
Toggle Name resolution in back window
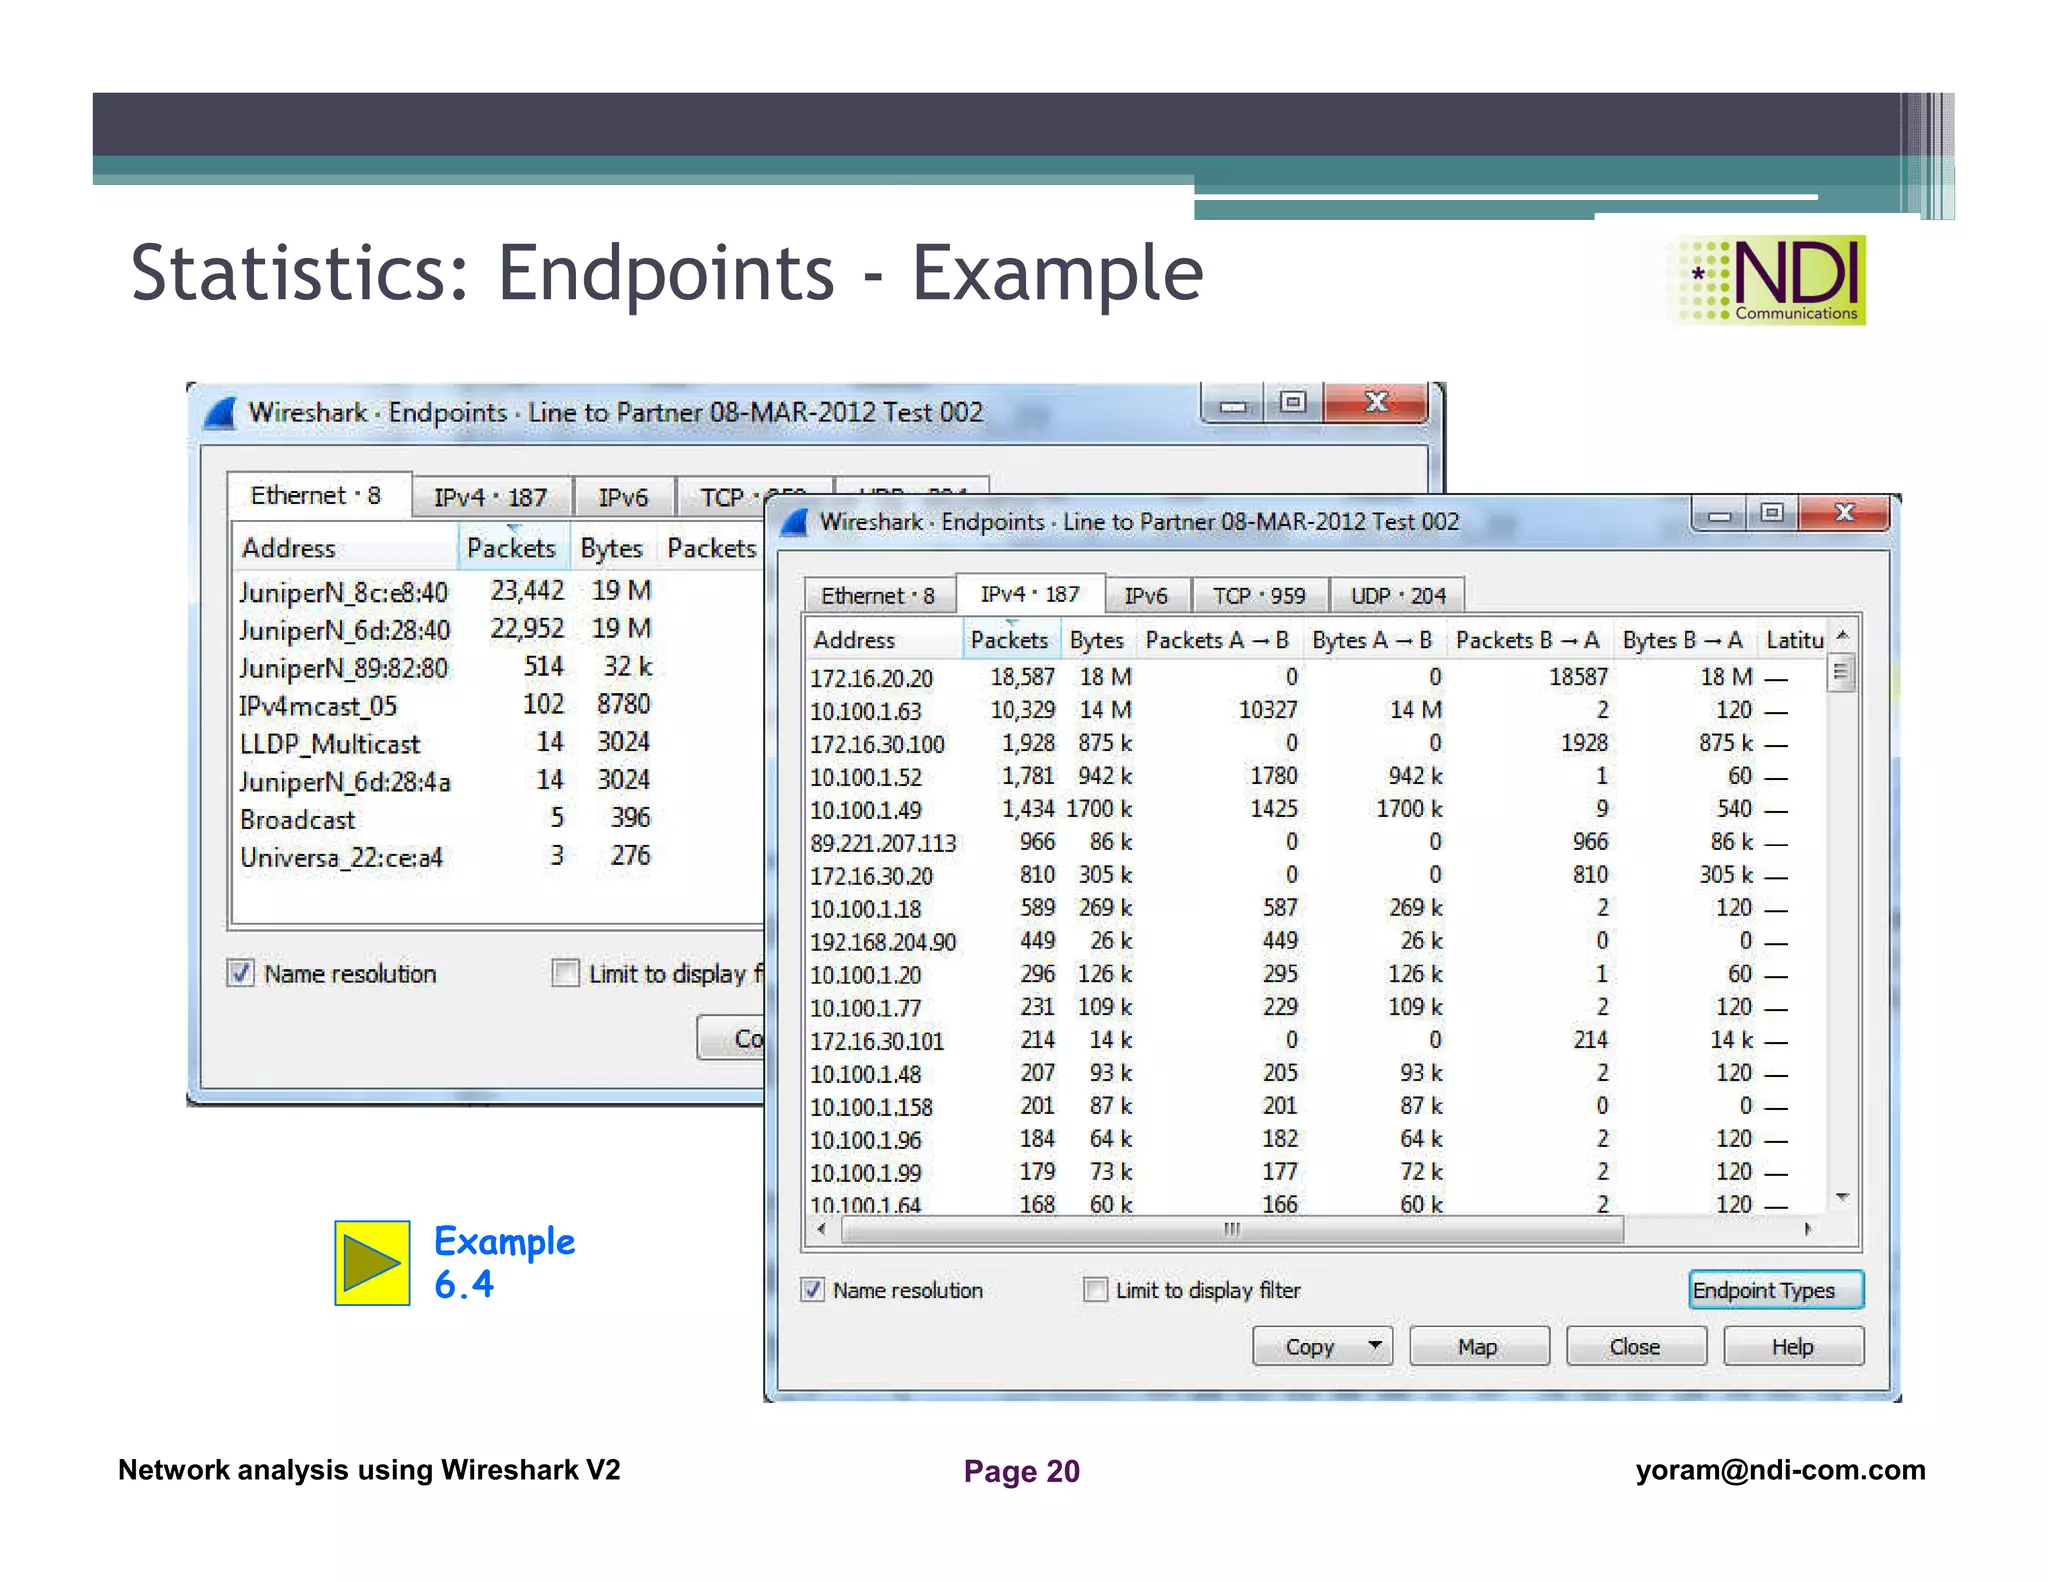coord(240,973)
